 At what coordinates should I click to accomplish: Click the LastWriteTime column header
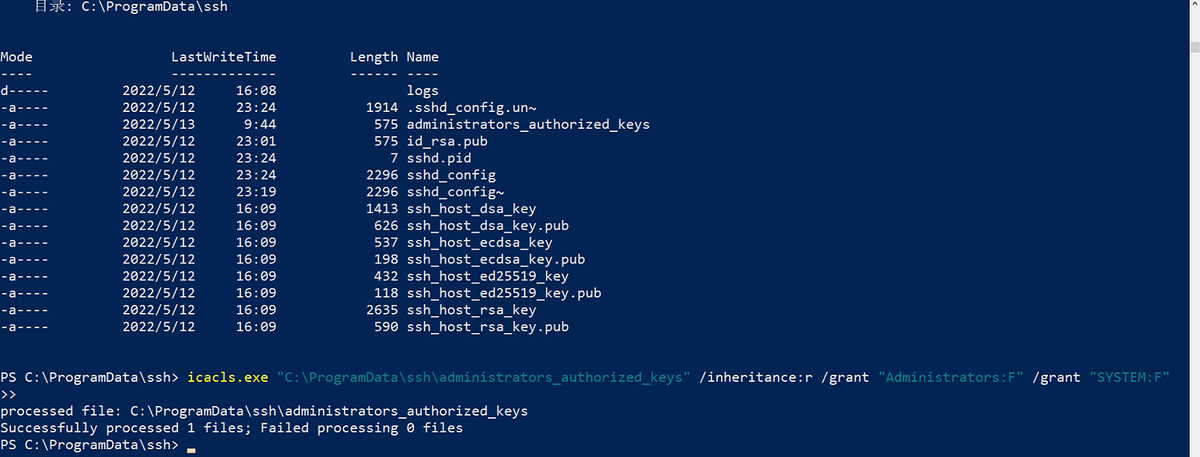223,57
